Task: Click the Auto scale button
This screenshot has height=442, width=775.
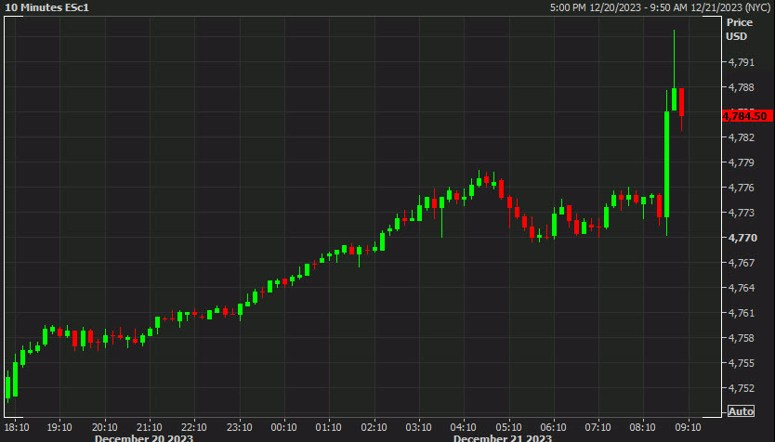Action: click(x=741, y=411)
